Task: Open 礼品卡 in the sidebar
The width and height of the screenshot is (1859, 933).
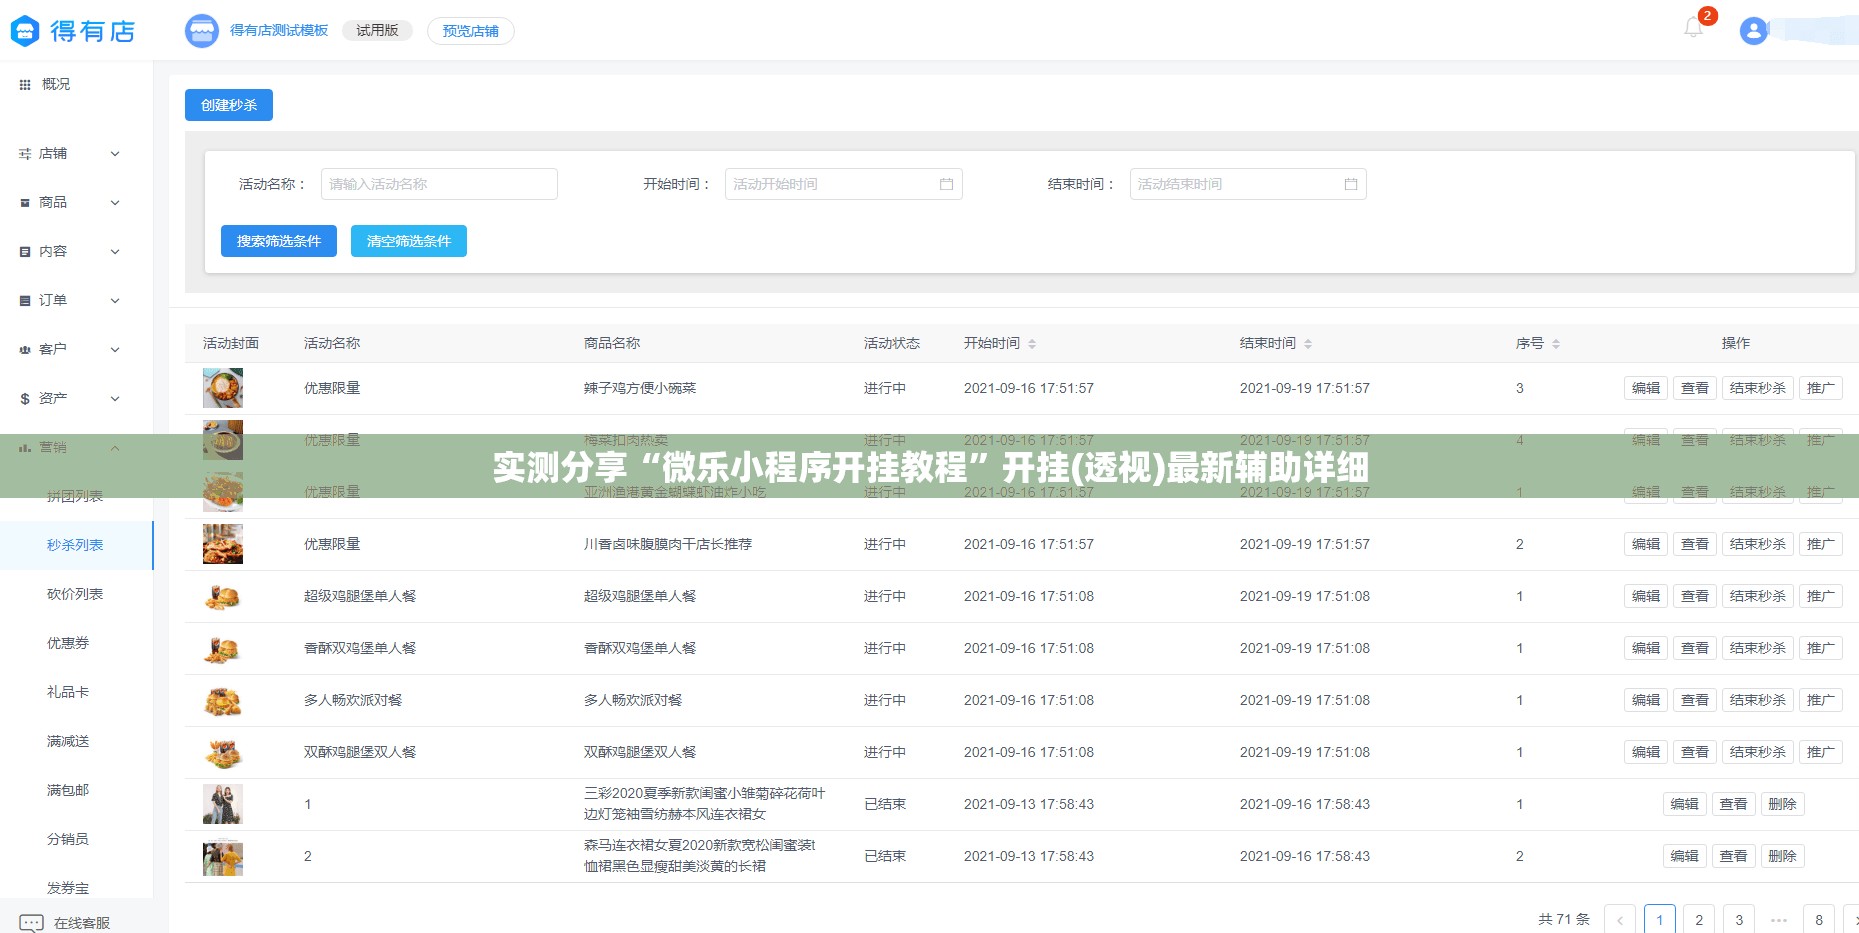Action: (x=68, y=692)
